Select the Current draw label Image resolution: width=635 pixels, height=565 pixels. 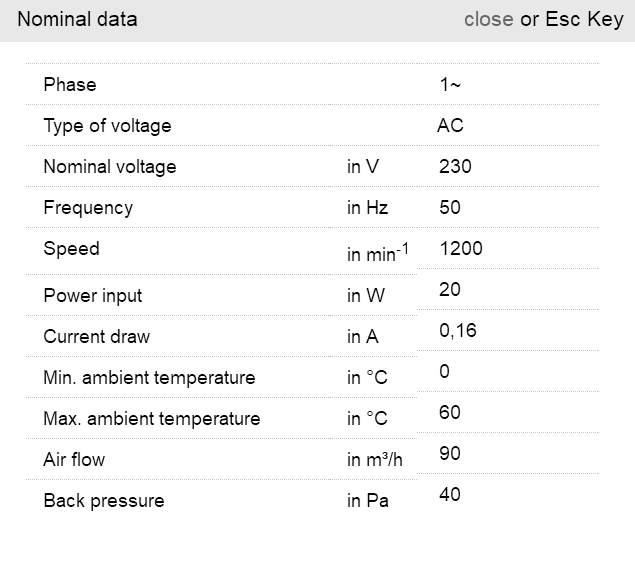pos(96,337)
